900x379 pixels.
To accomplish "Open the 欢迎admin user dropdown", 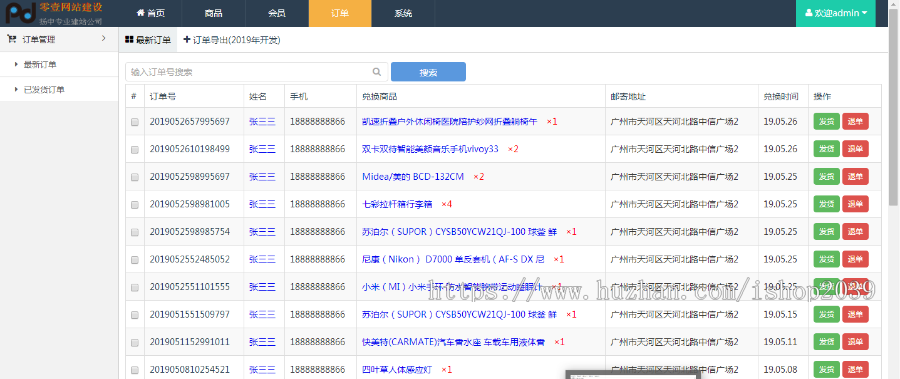I will pos(835,13).
